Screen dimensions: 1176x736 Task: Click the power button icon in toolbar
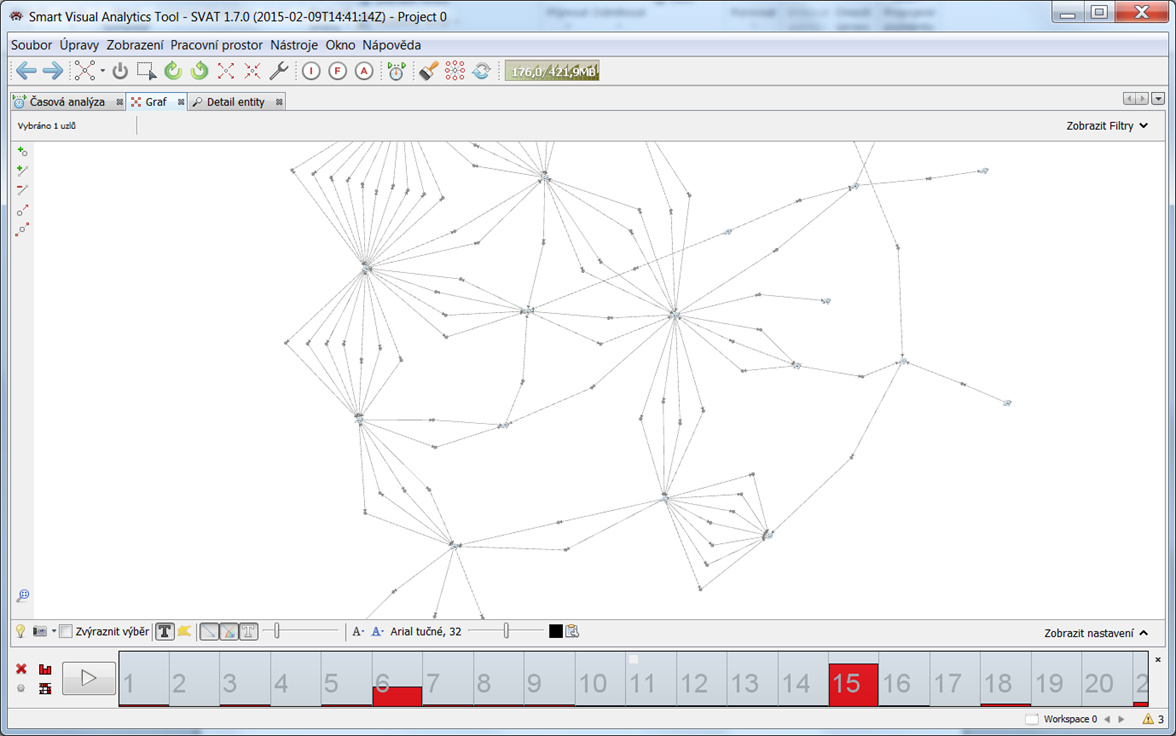click(120, 71)
